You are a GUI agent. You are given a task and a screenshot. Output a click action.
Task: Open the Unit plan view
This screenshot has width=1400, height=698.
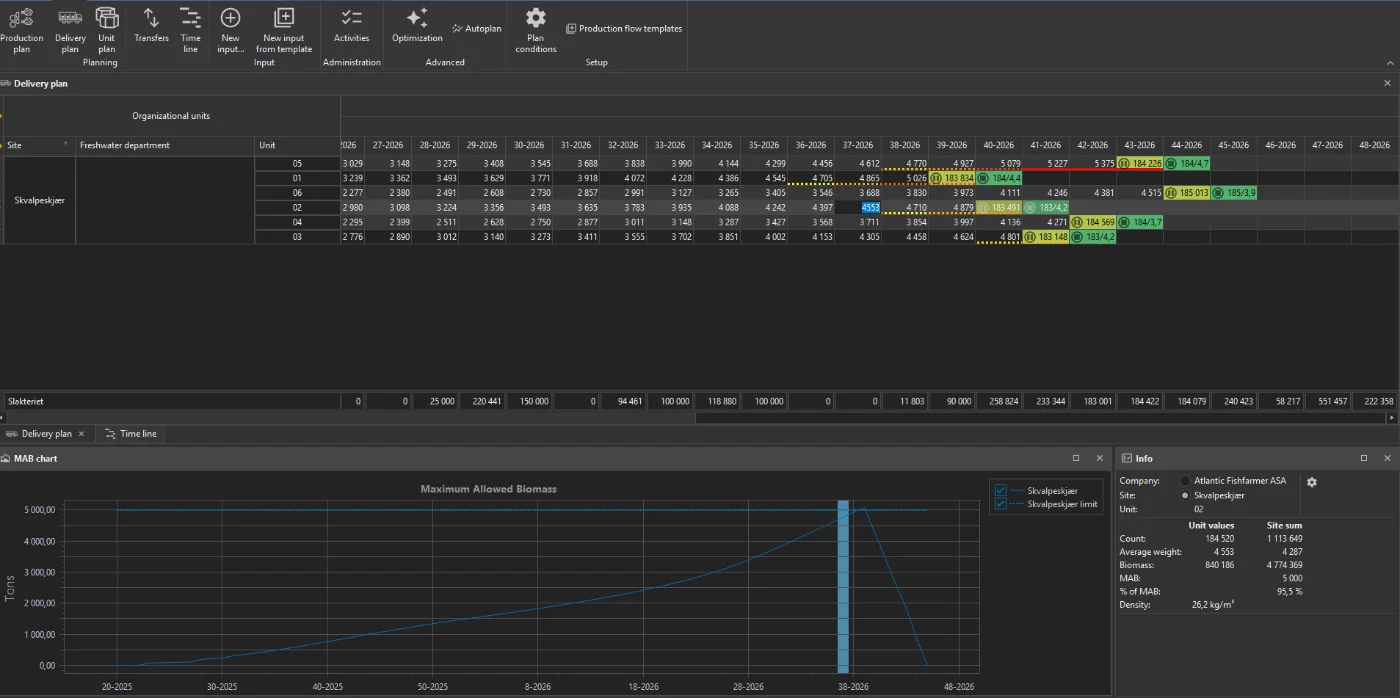pyautogui.click(x=107, y=29)
